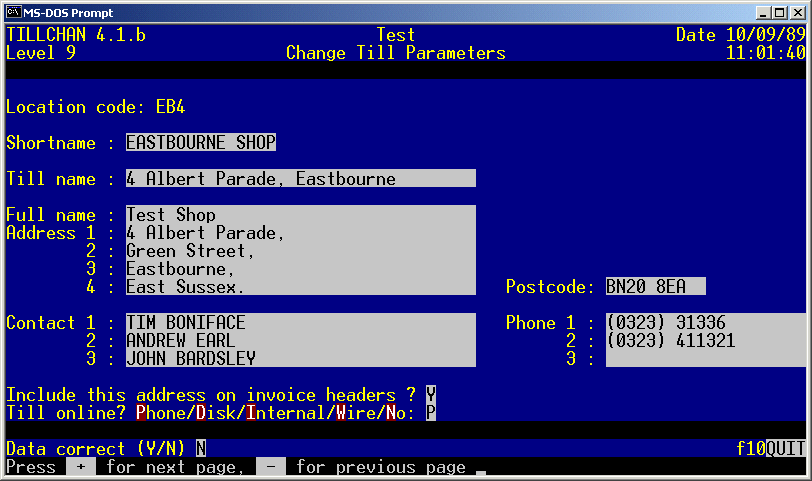Click Contact 3 JOHN BARDSLEY field
This screenshot has width=812, height=481.
coord(300,359)
